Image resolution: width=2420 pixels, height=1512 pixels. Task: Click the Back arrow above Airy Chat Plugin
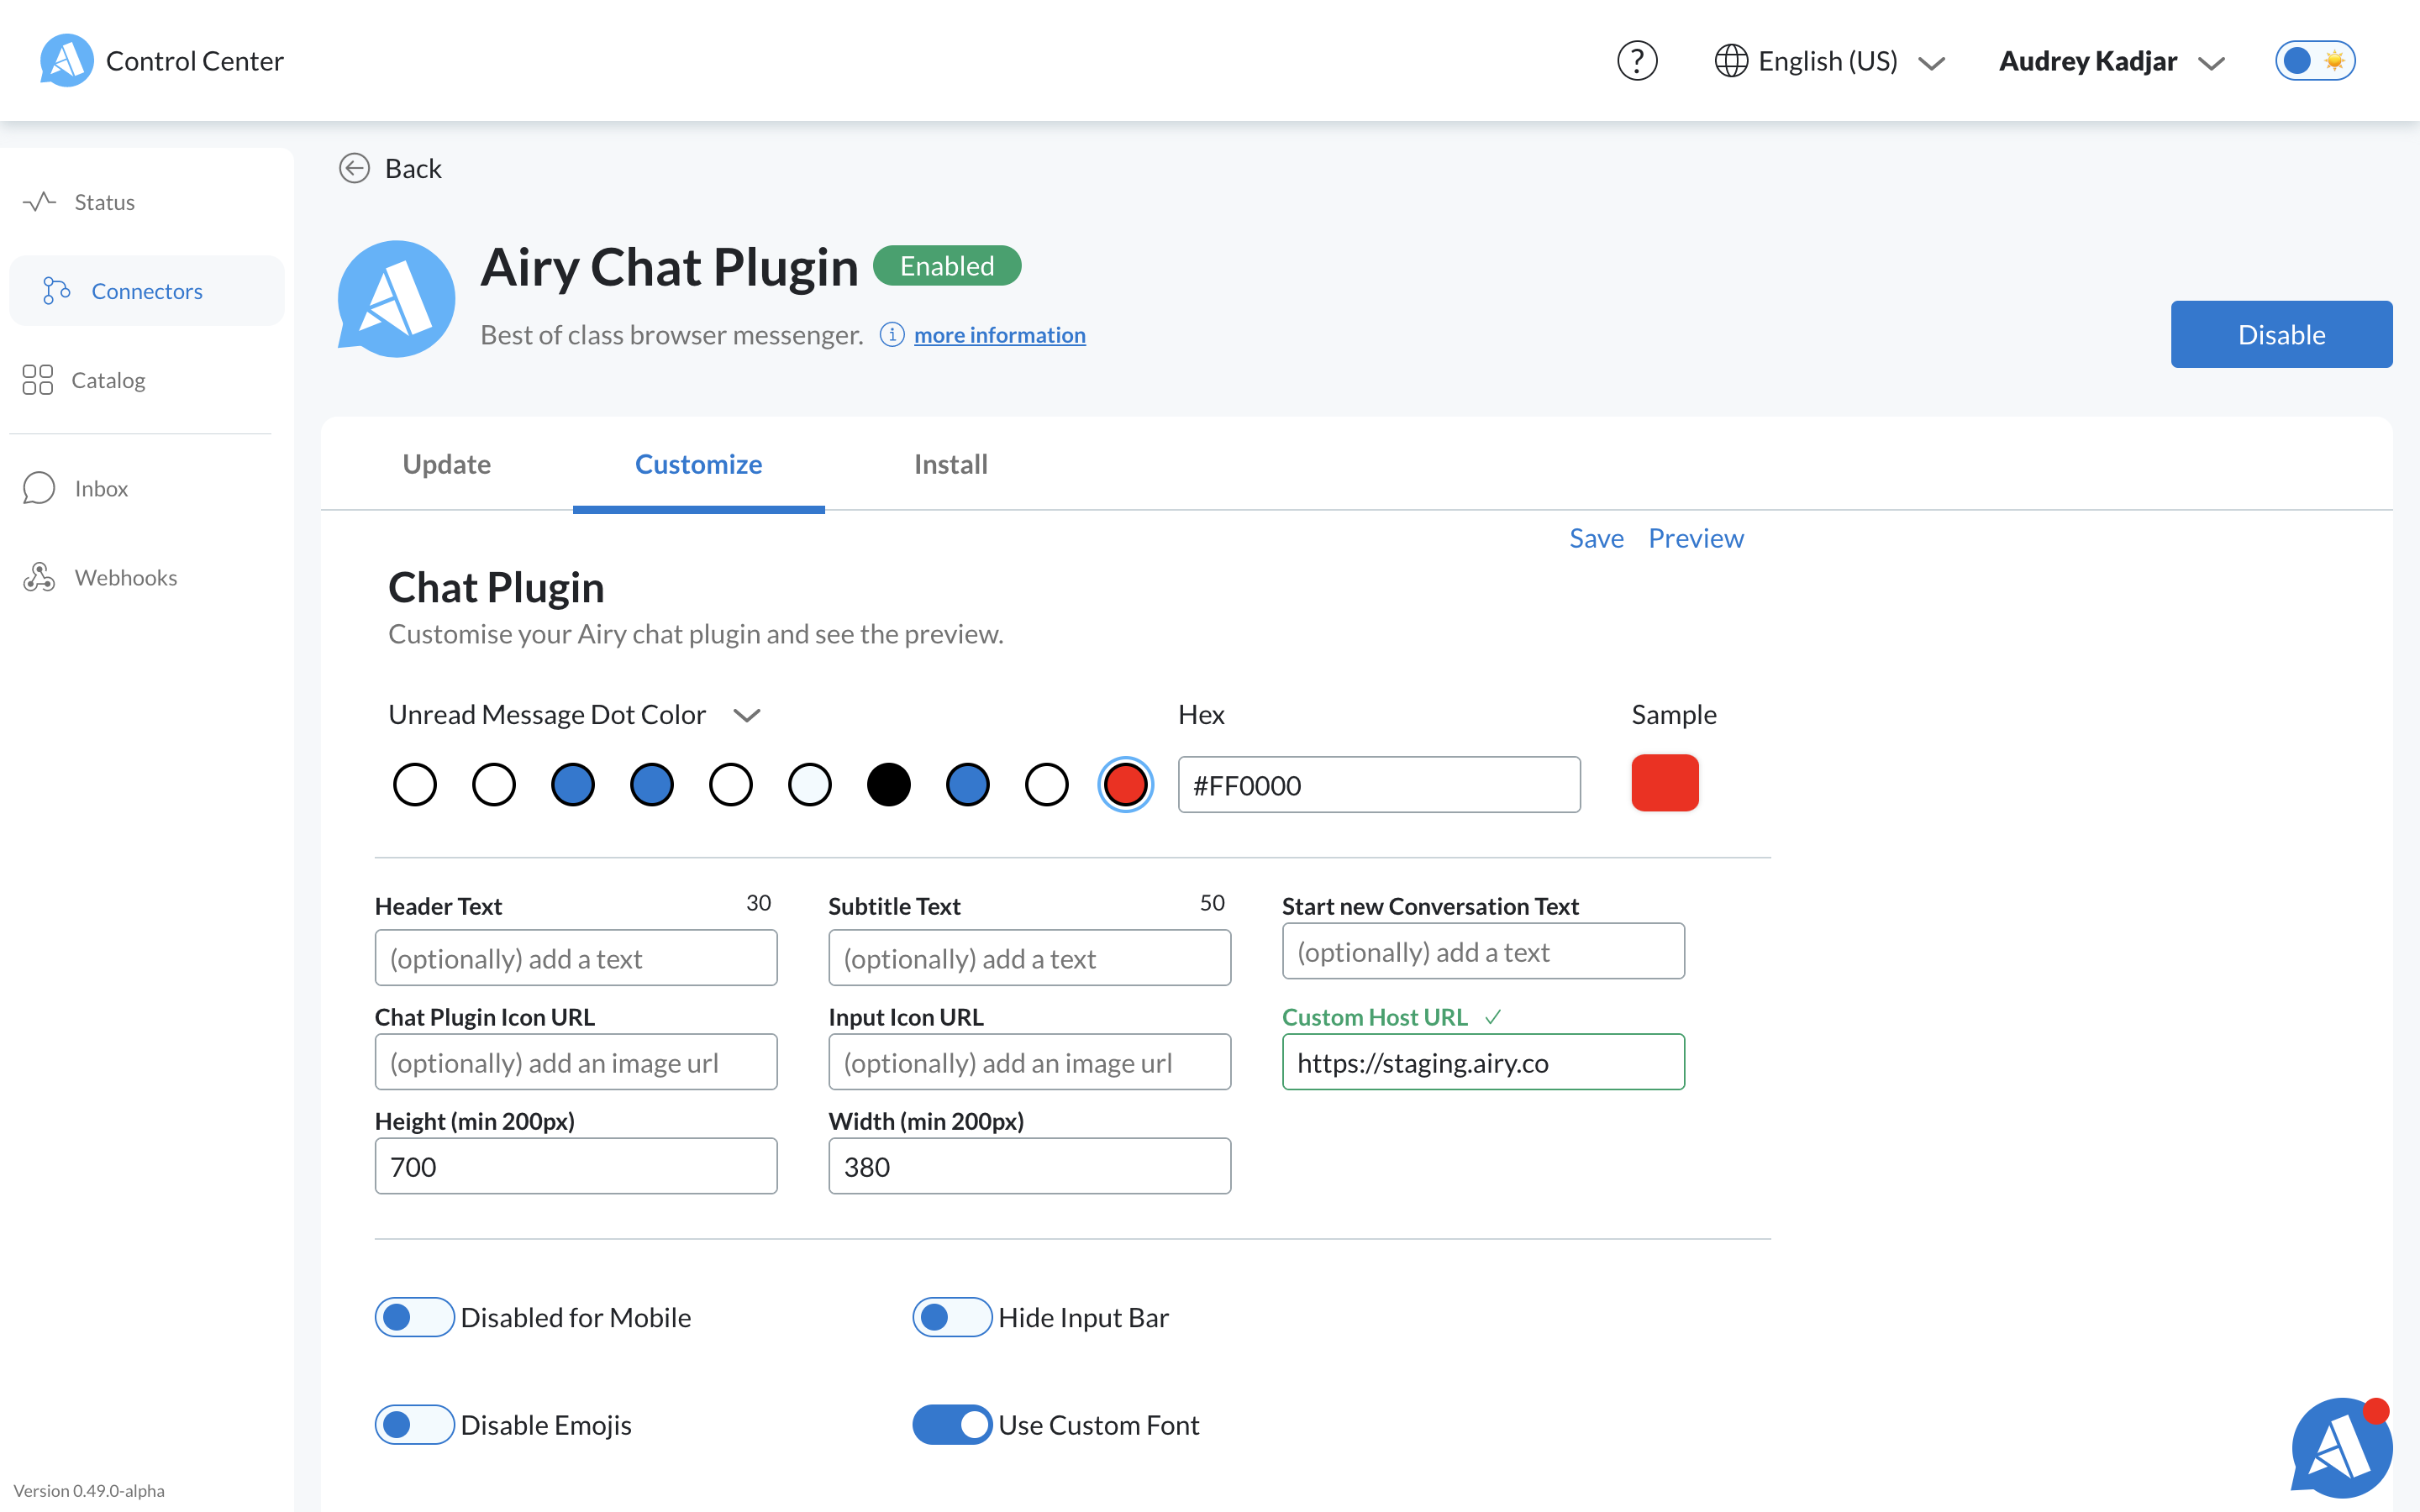click(354, 168)
